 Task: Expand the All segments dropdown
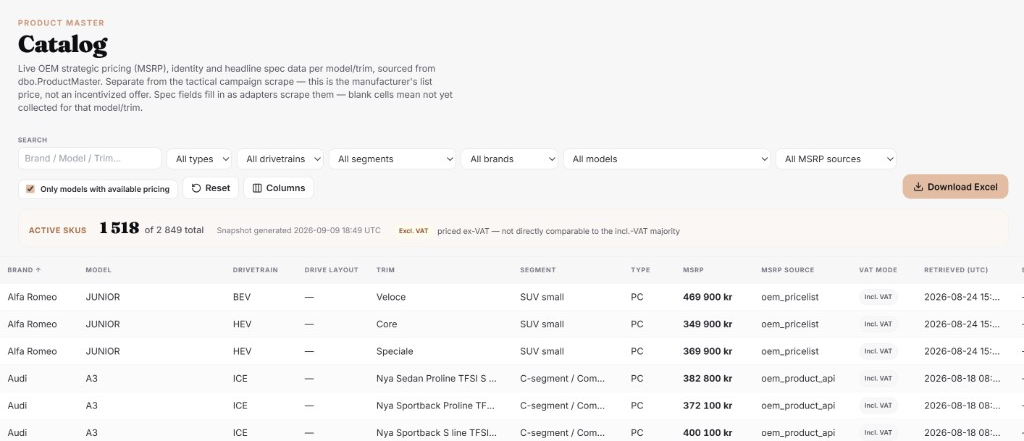click(x=392, y=159)
